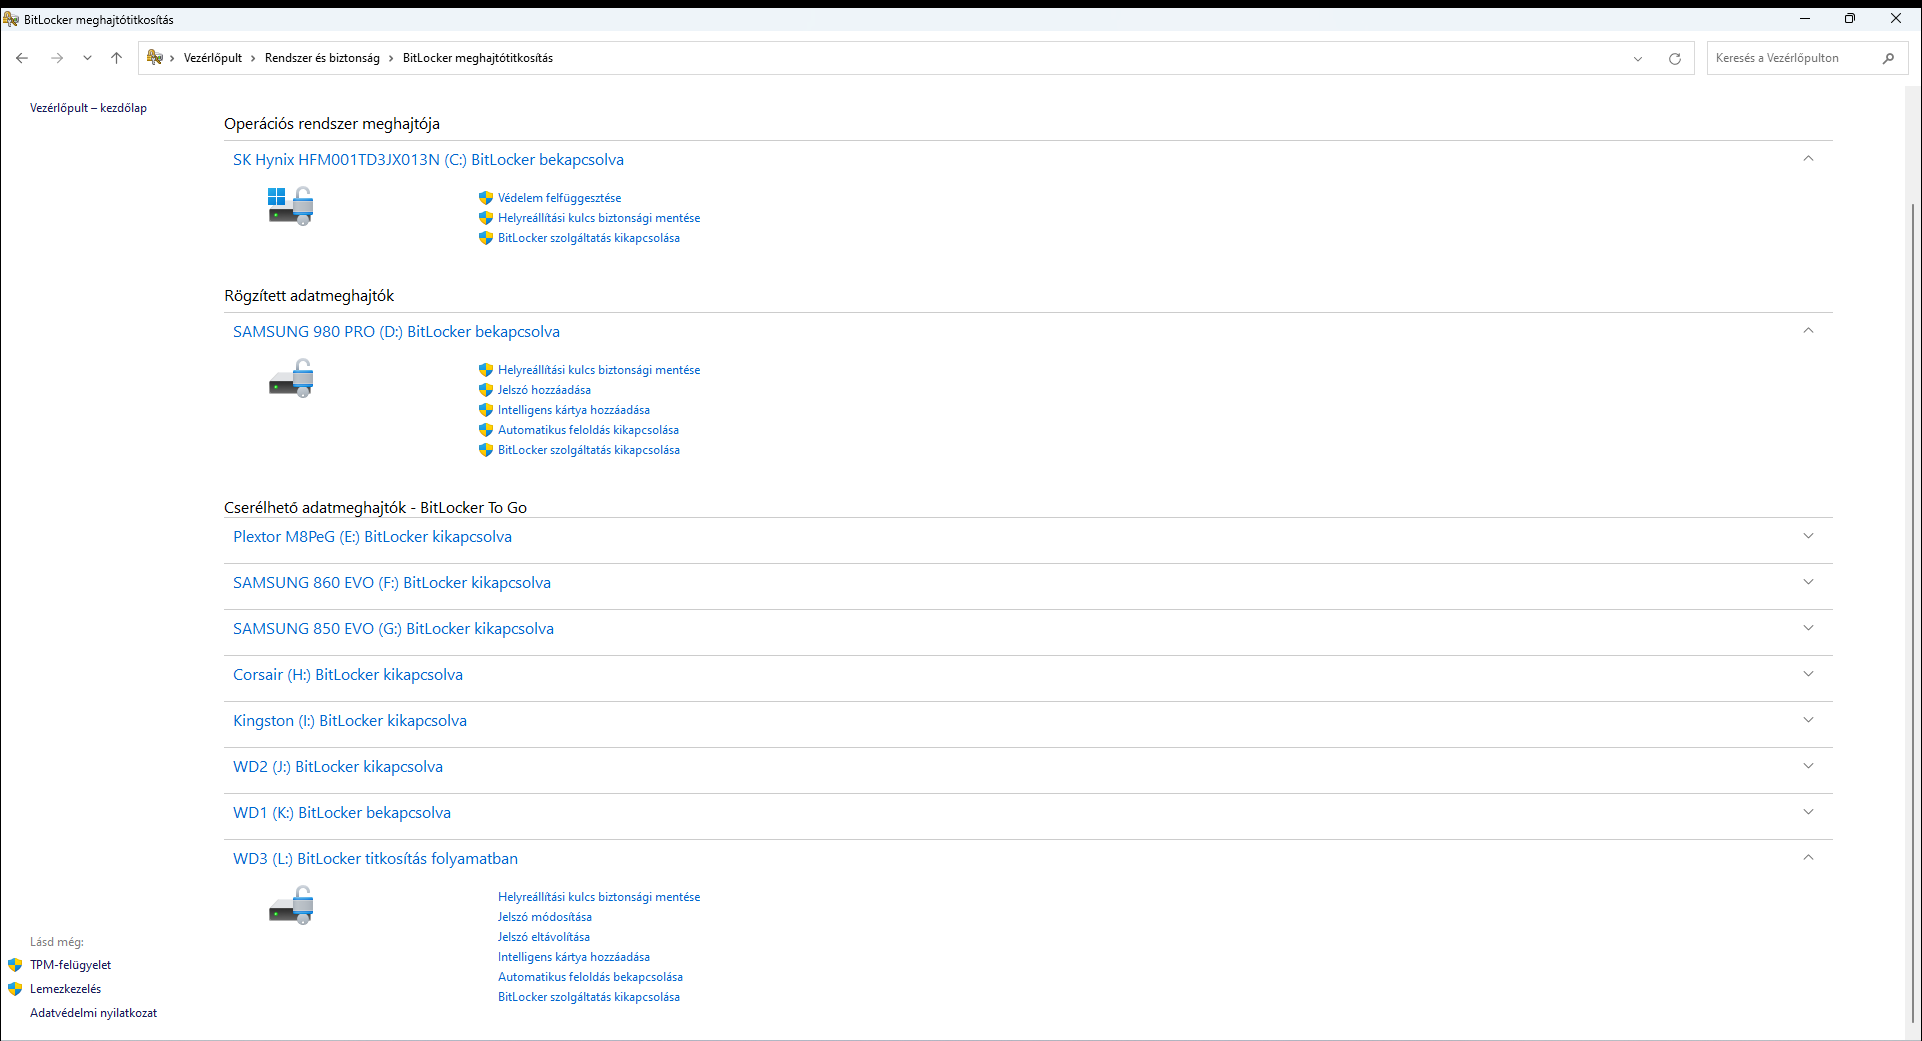This screenshot has width=1922, height=1041.
Task: Click shield icon next to C: recovery key backup
Action: [486, 218]
